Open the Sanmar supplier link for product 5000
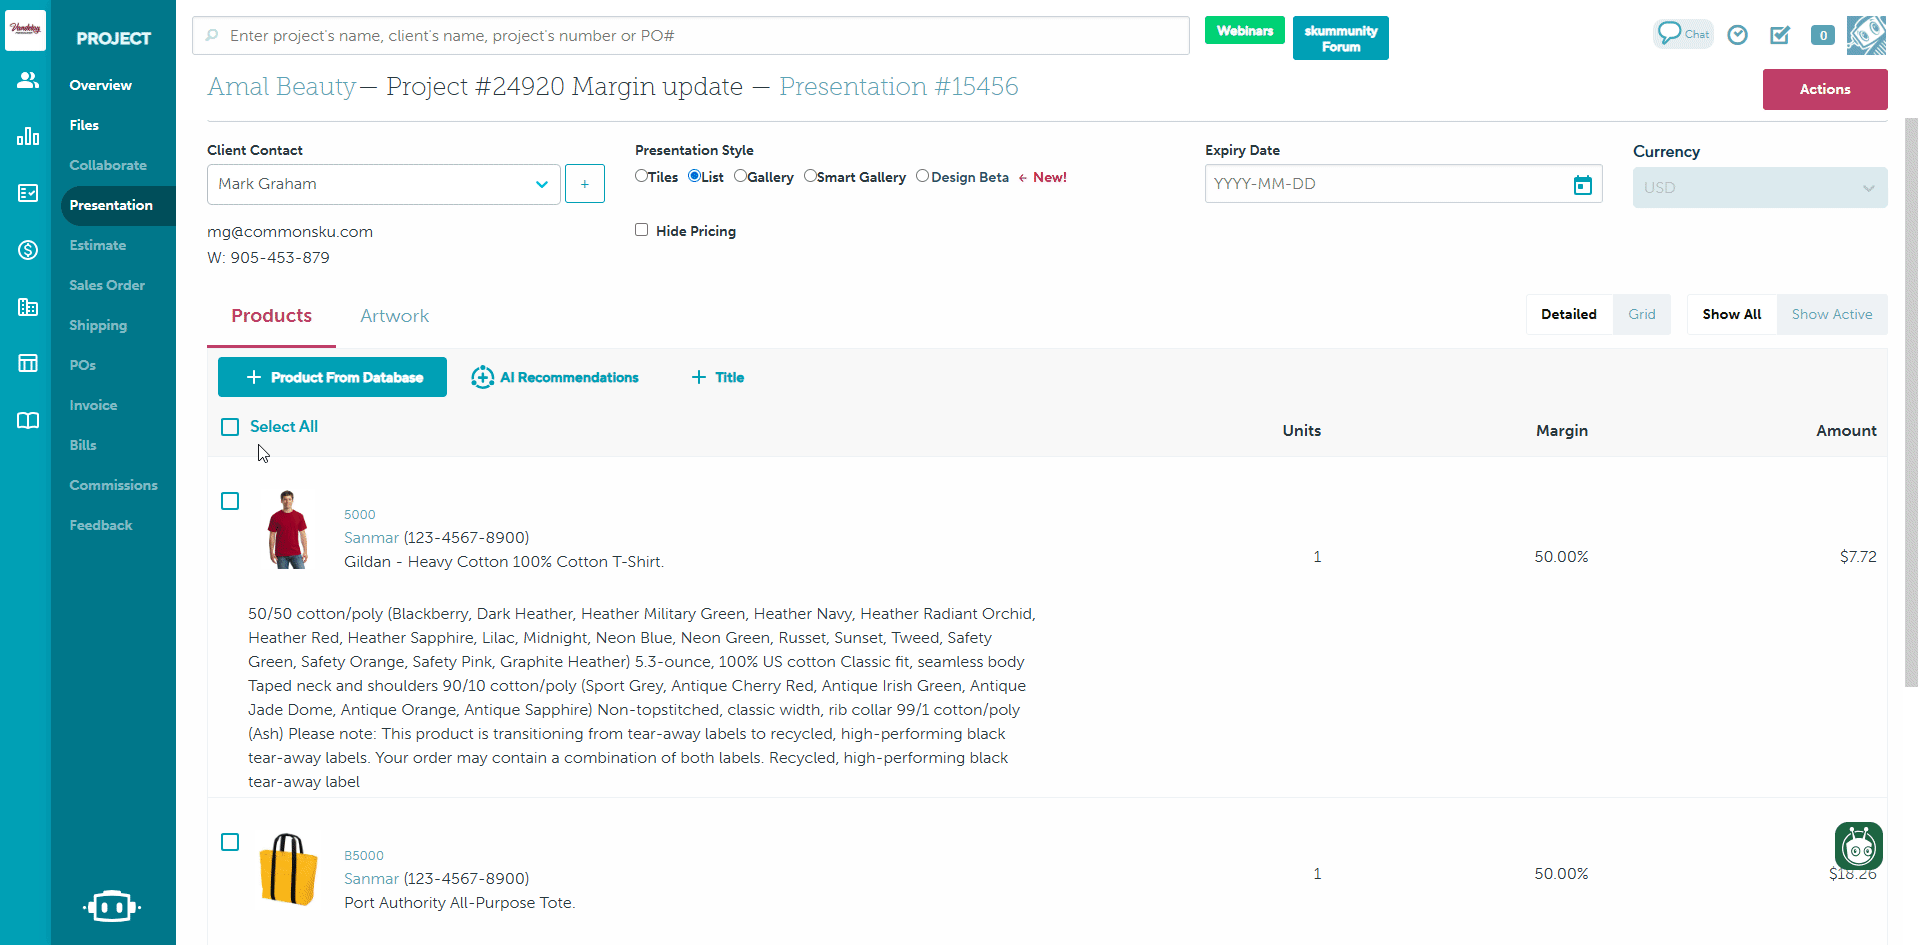The image size is (1920, 945). pyautogui.click(x=371, y=538)
